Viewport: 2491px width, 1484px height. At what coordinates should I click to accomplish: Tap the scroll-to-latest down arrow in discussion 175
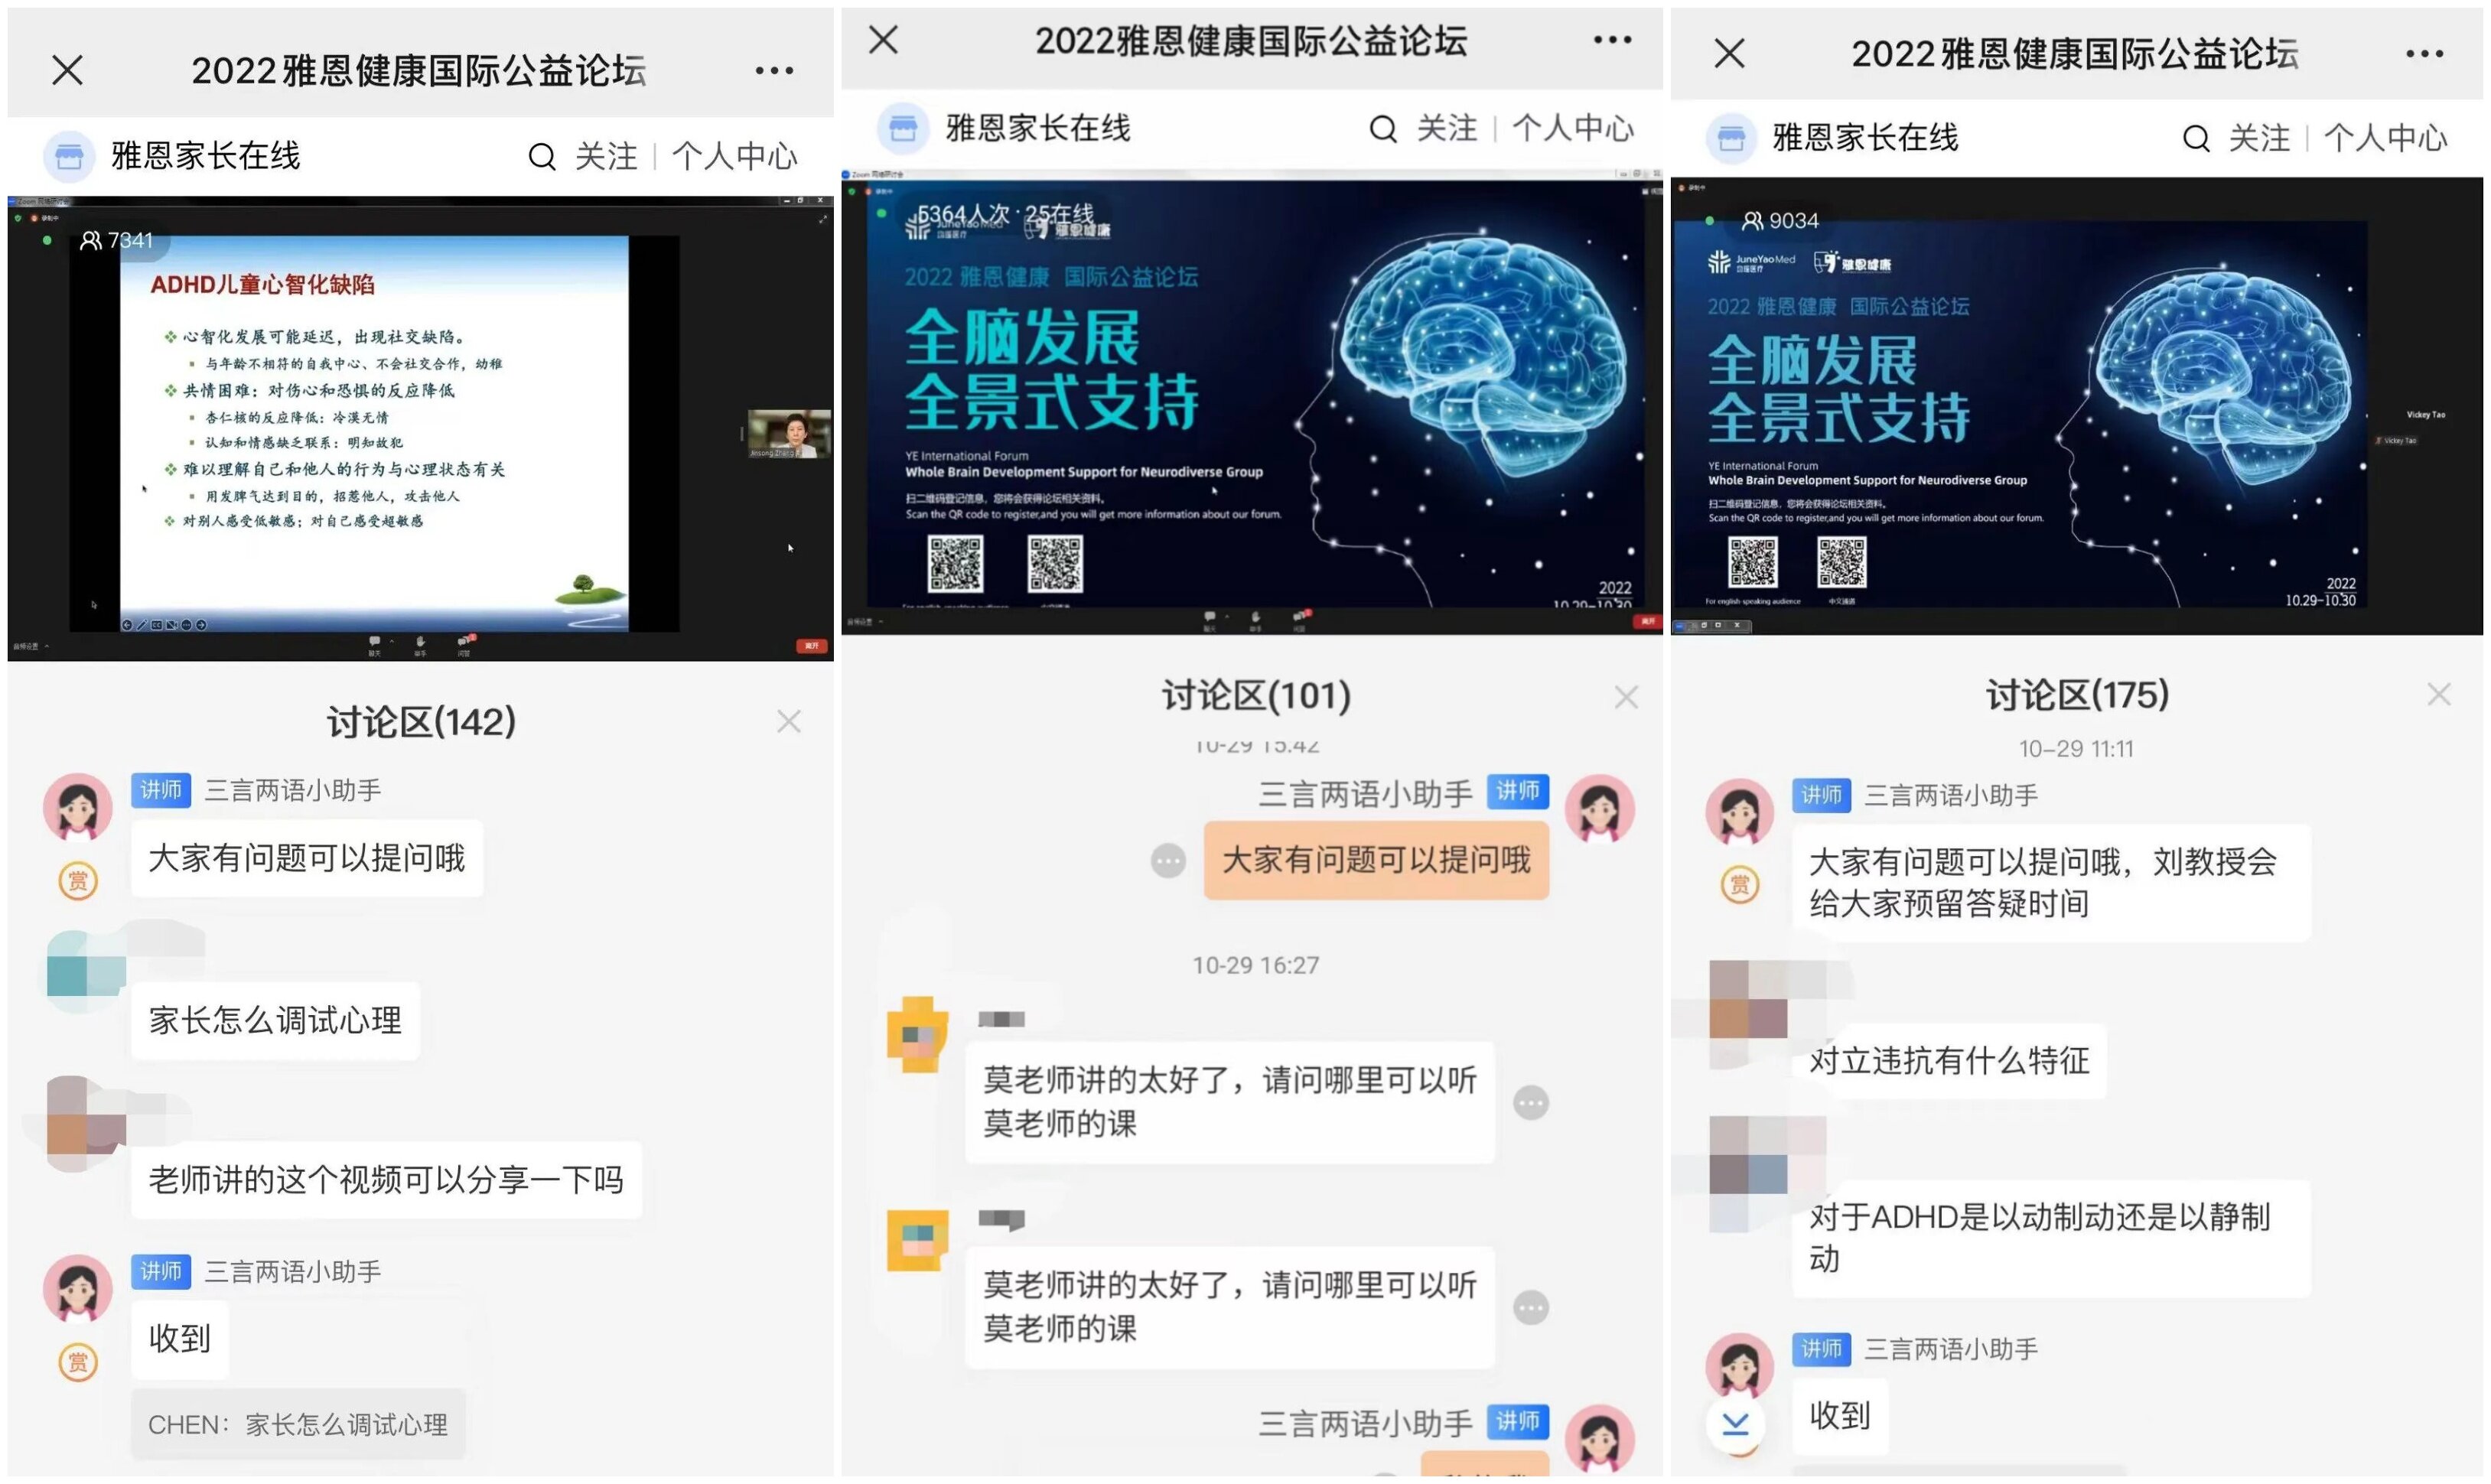pyautogui.click(x=1737, y=1424)
